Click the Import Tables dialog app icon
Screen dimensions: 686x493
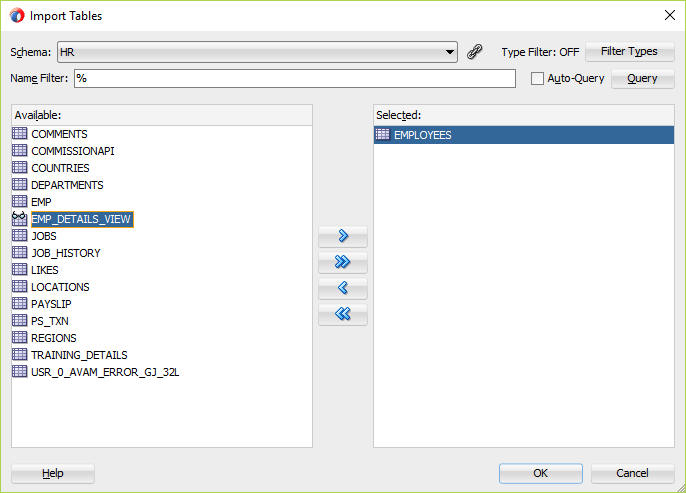(x=17, y=15)
